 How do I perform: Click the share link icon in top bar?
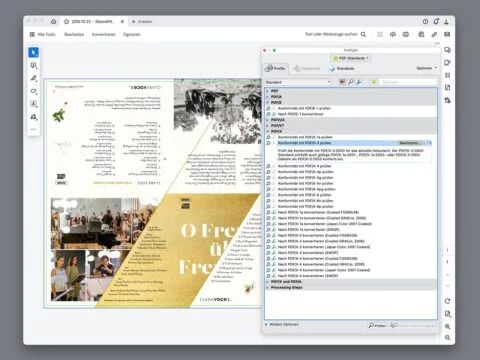[434, 34]
